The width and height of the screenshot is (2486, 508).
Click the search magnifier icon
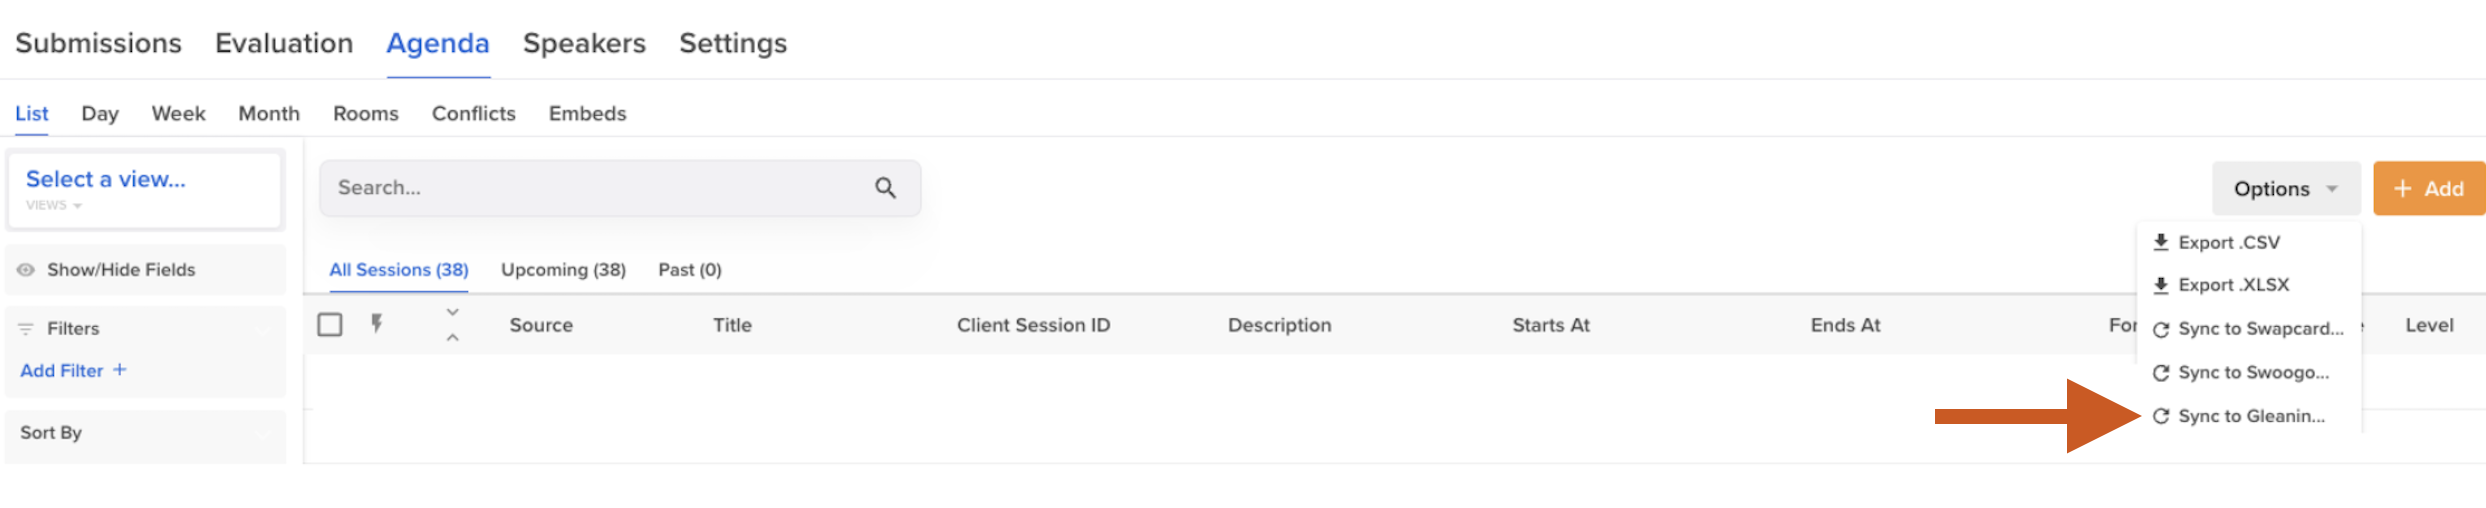[x=885, y=188]
